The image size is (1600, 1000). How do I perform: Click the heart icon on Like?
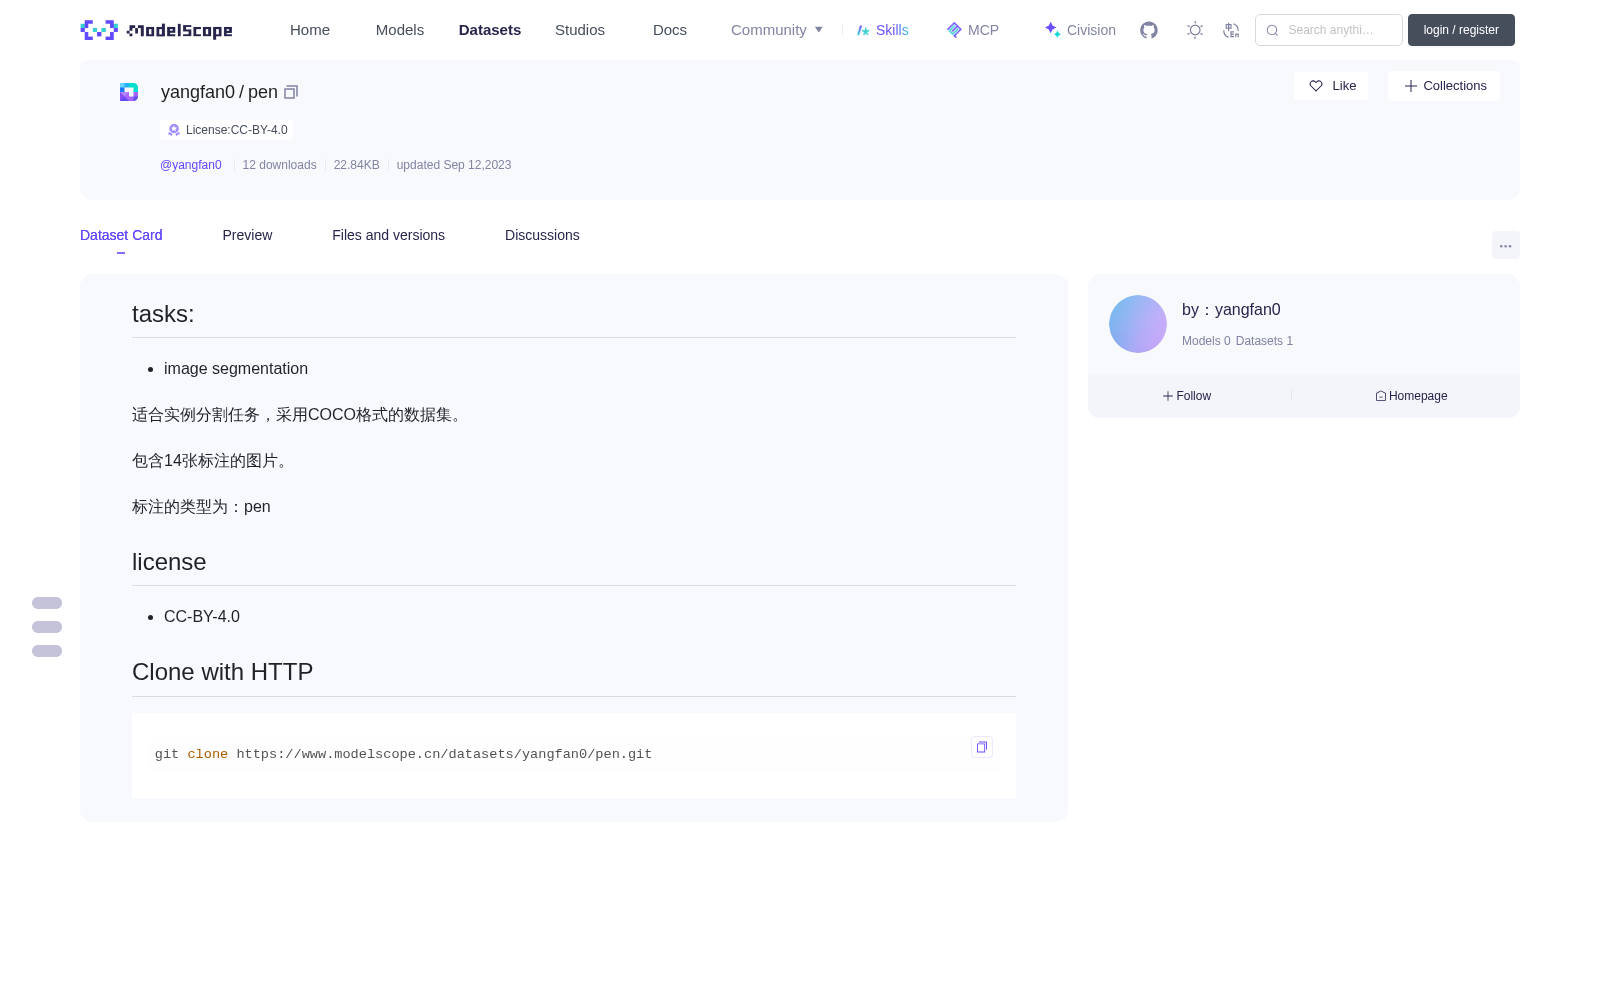click(x=1316, y=86)
